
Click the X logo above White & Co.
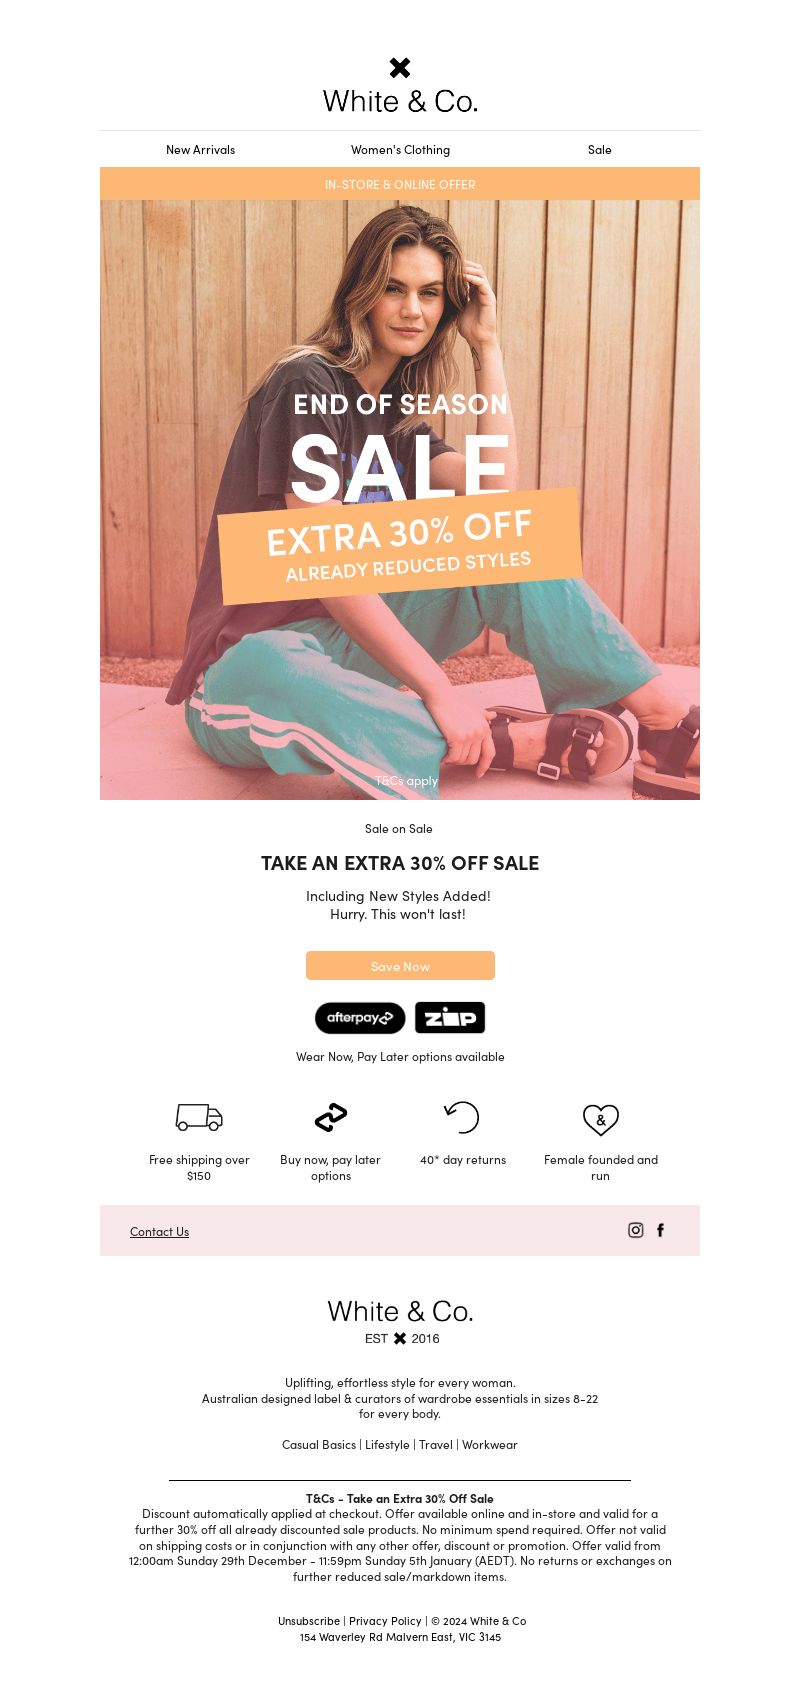(400, 68)
